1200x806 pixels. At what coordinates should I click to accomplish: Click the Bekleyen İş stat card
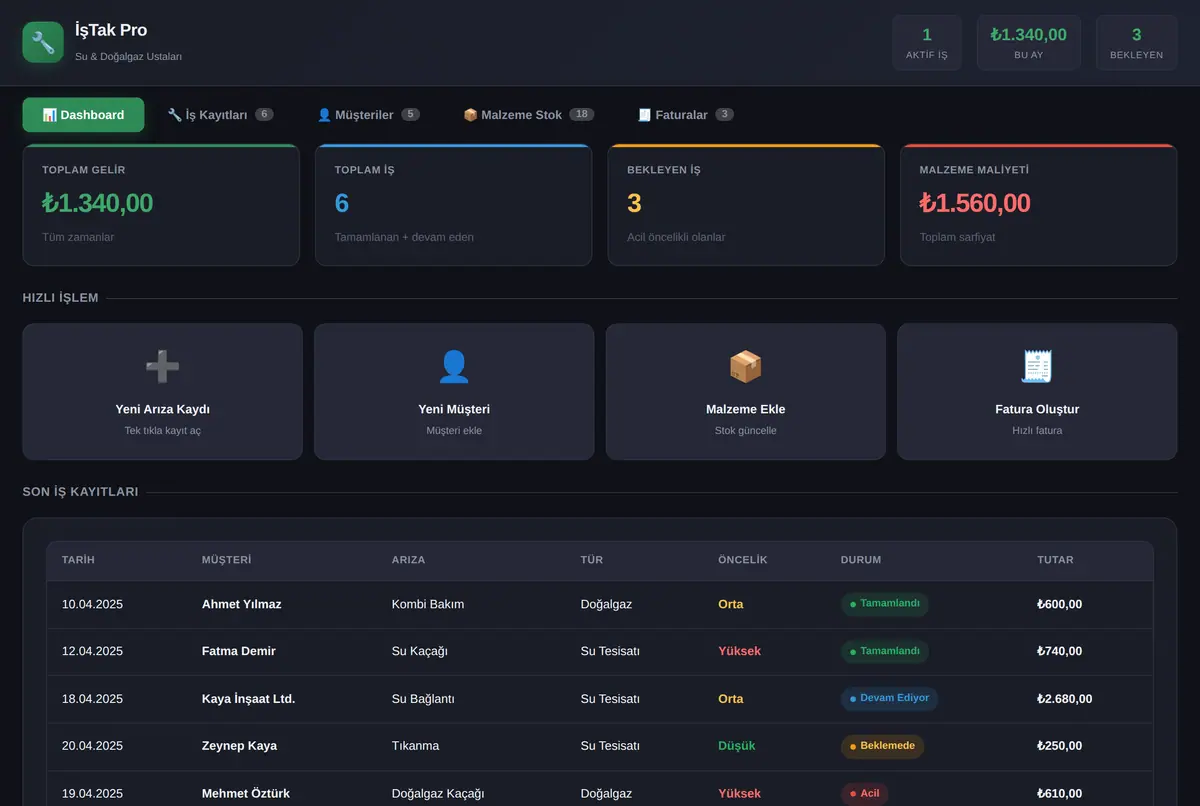click(x=746, y=205)
